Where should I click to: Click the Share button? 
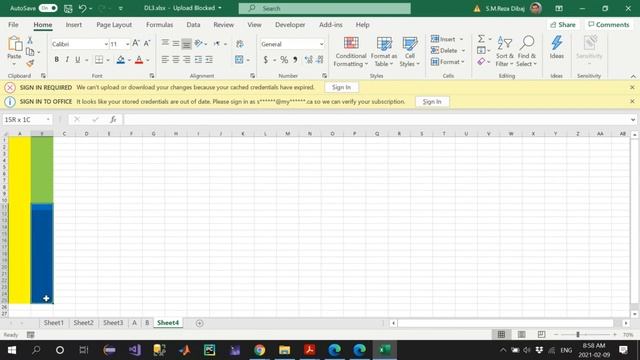coord(563,25)
